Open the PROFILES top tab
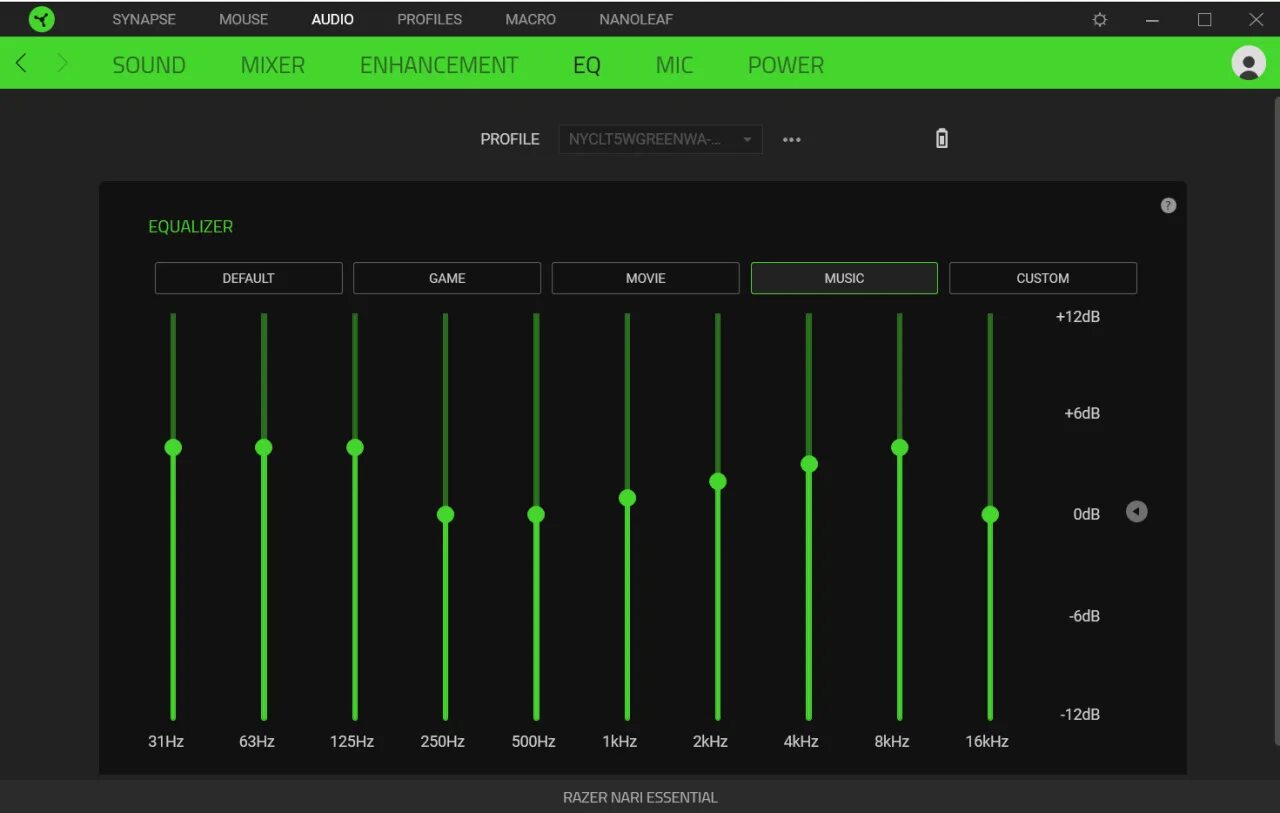Screen dimensions: 1280x813 (429, 19)
